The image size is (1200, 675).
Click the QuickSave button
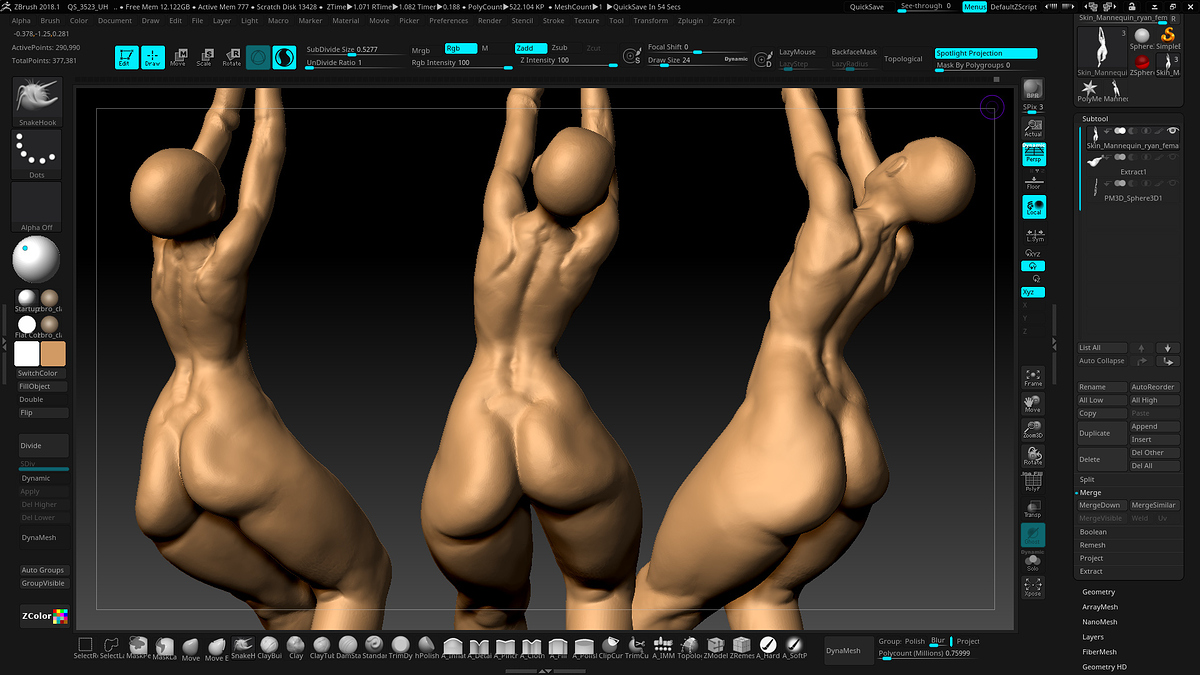[867, 7]
